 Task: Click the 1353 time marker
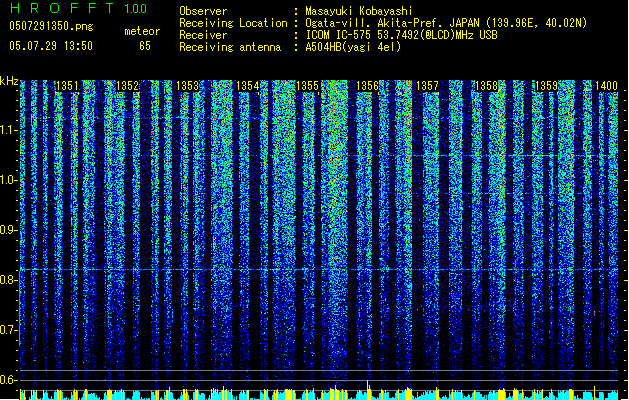click(x=187, y=86)
